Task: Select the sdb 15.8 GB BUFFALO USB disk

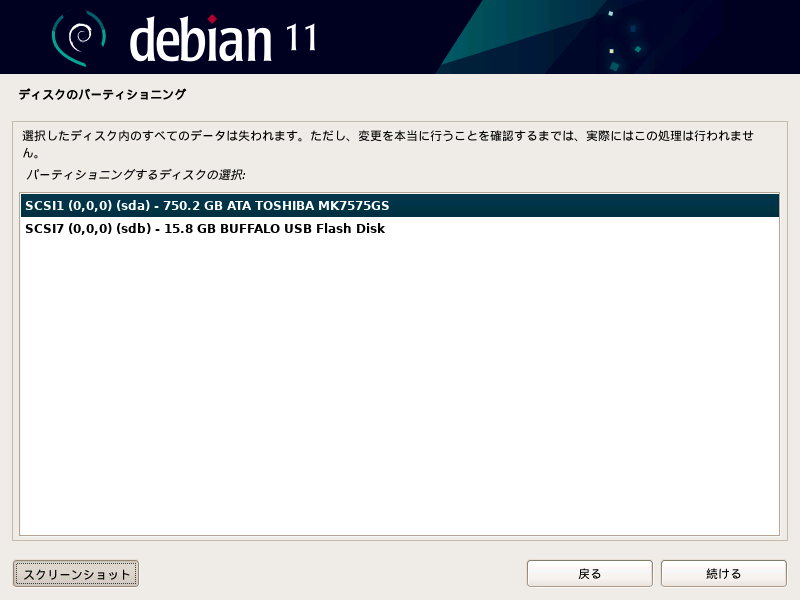Action: coord(399,229)
